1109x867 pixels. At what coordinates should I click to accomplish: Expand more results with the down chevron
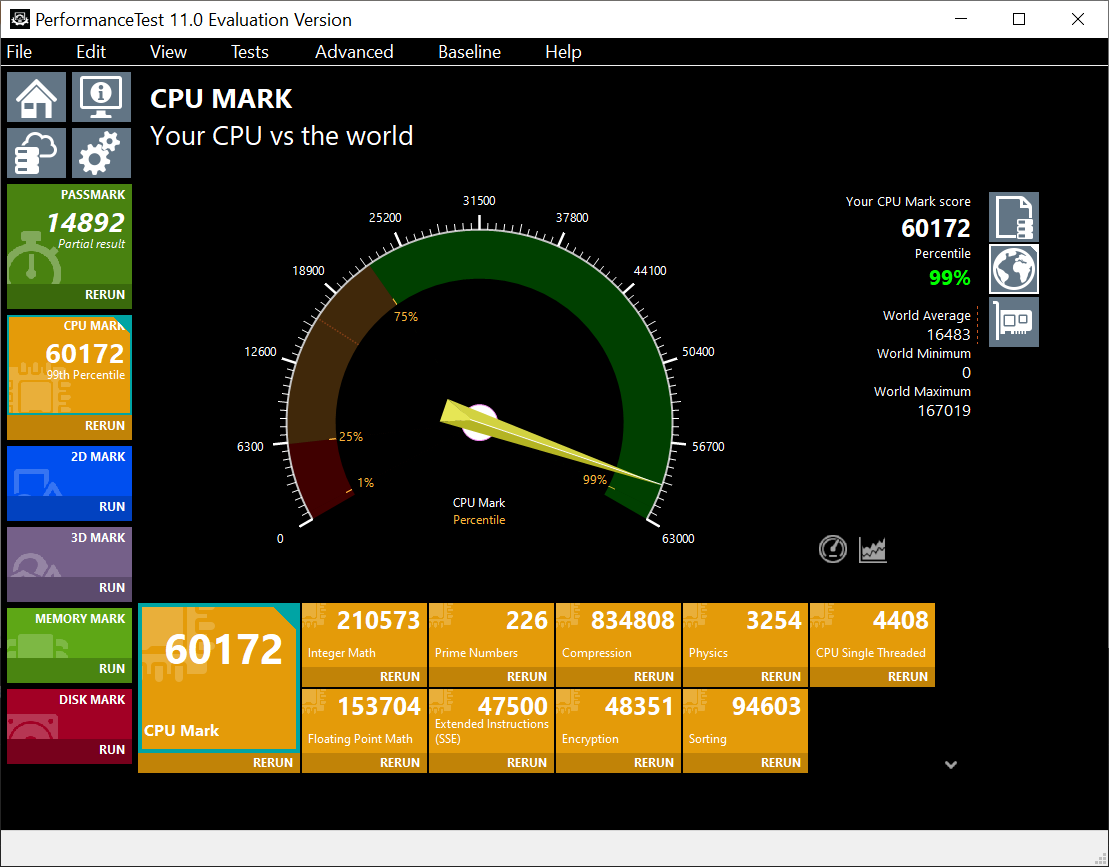point(951,765)
